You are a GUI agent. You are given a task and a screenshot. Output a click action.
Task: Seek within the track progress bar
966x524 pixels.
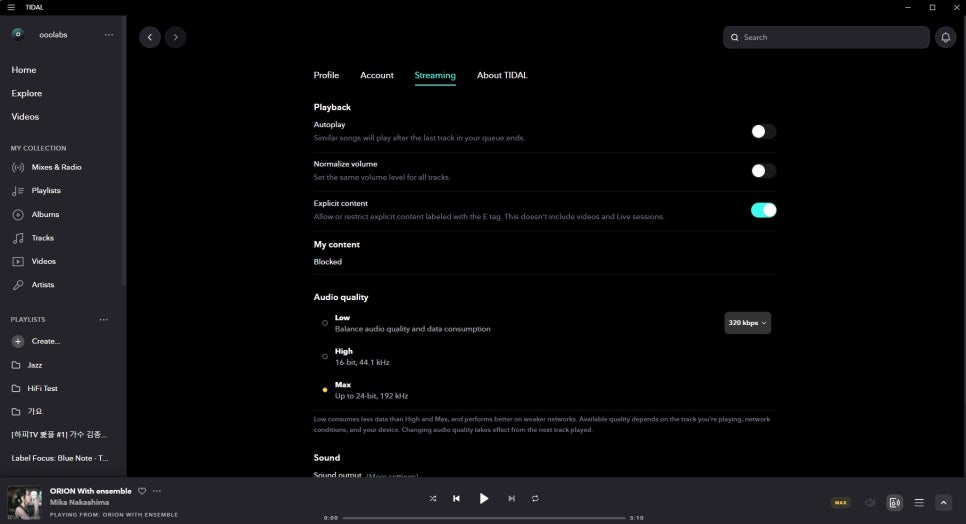tap(484, 518)
